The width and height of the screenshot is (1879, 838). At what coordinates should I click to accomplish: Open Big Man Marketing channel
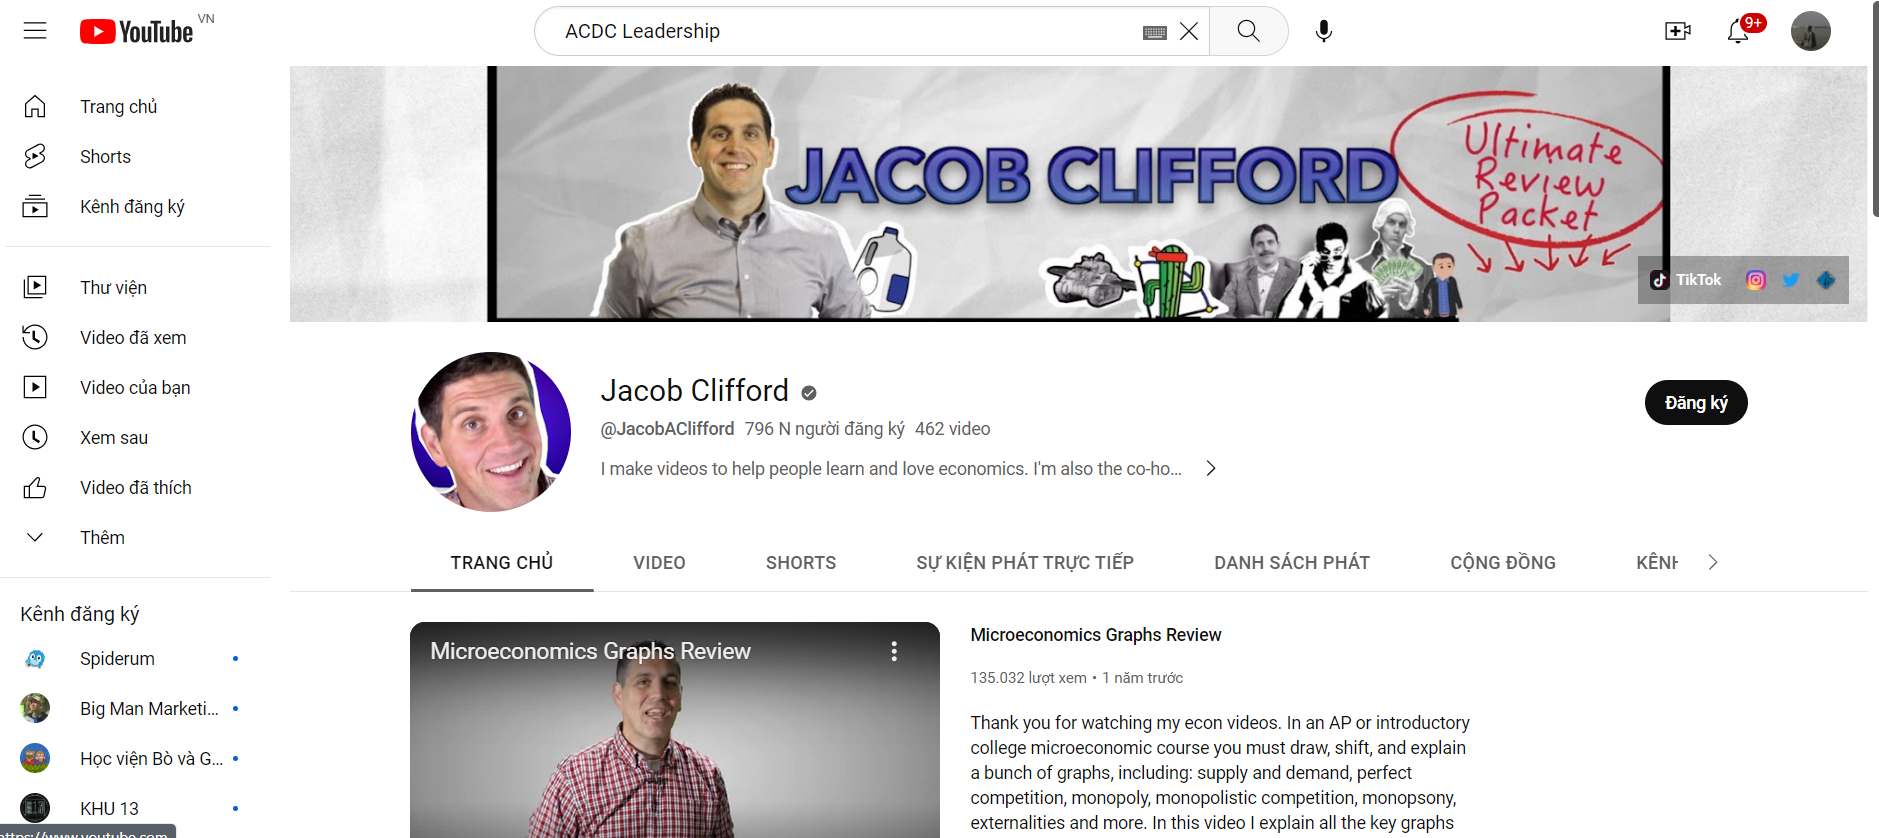tap(137, 708)
